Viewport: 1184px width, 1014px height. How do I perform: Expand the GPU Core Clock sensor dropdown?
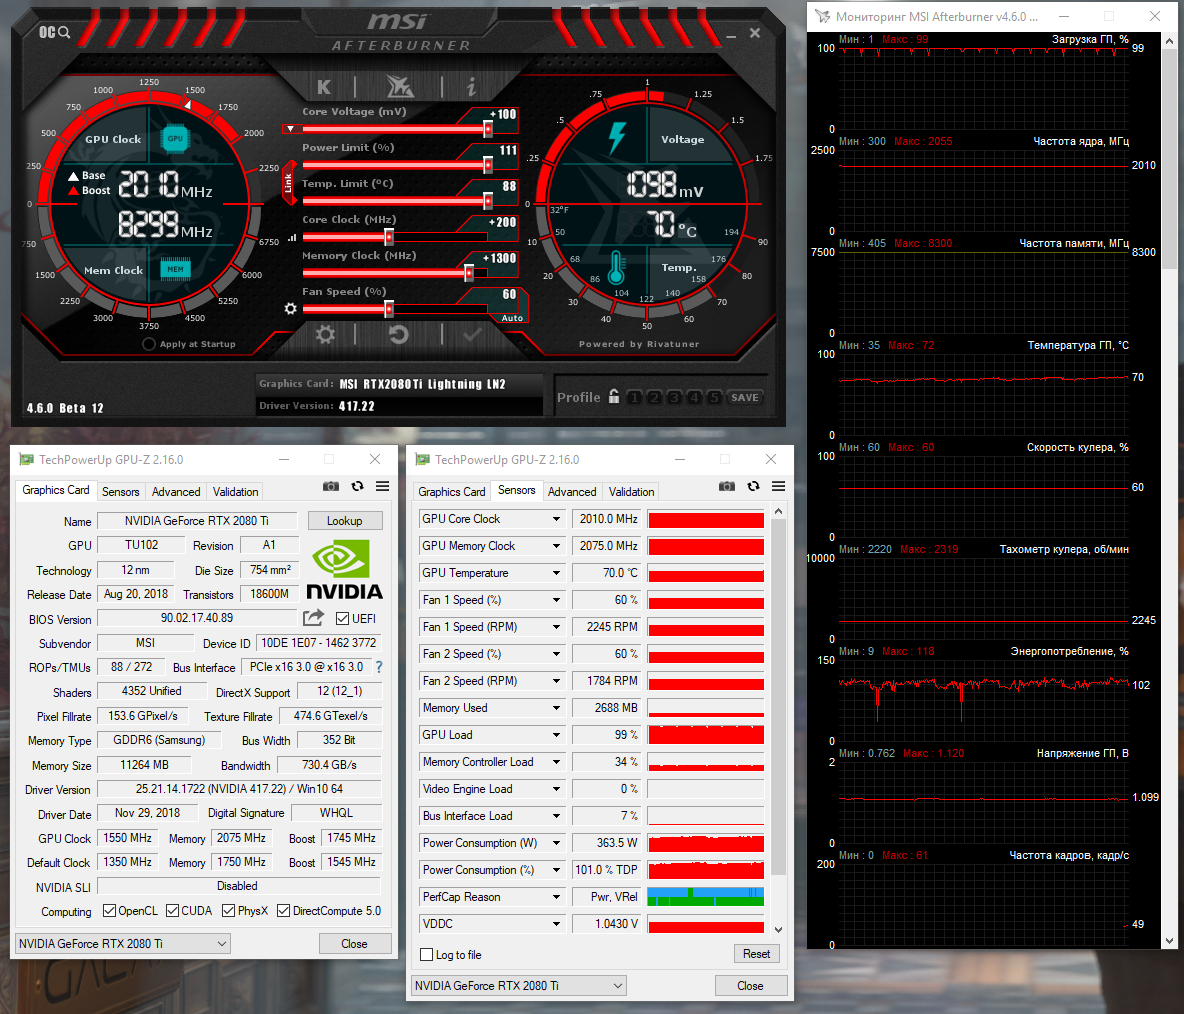557,519
